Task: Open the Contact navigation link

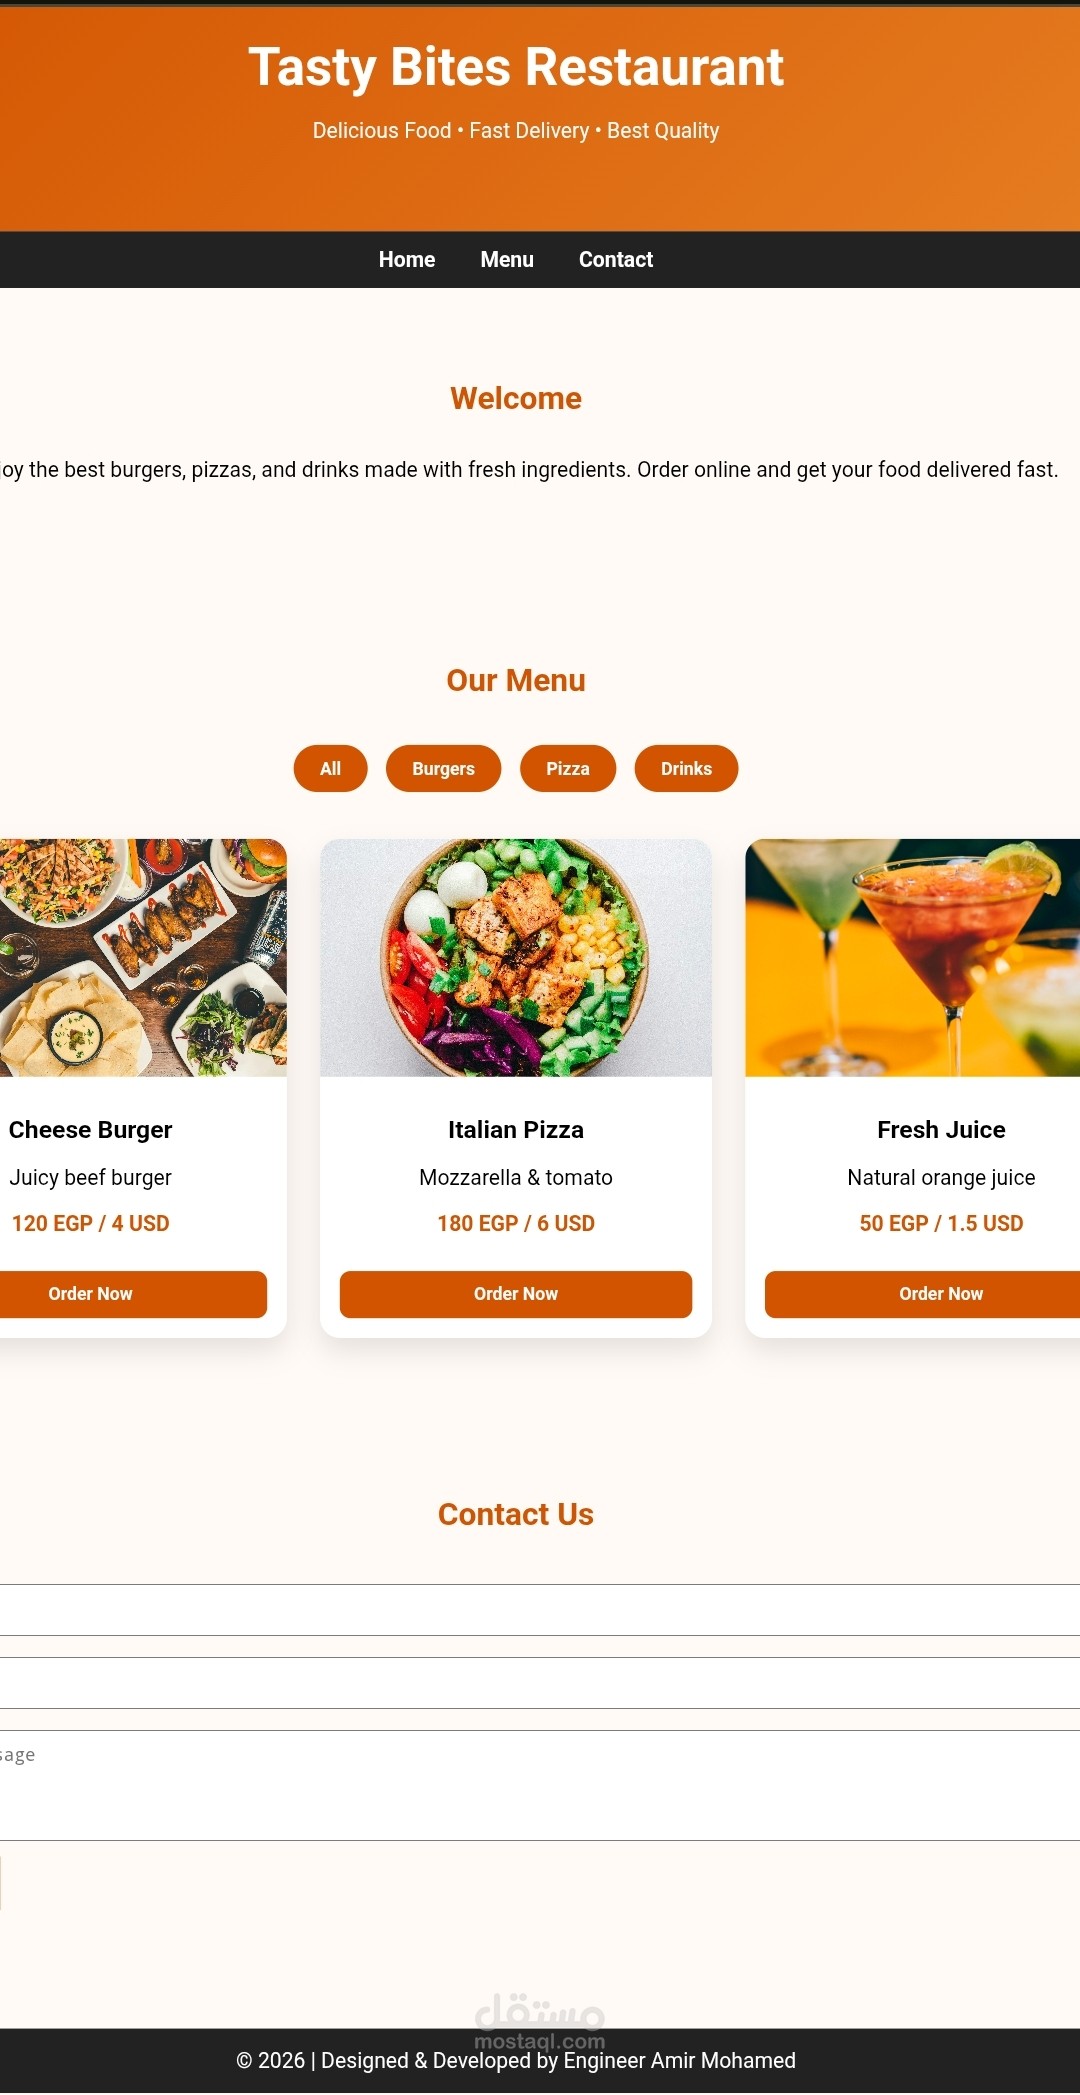Action: [616, 260]
